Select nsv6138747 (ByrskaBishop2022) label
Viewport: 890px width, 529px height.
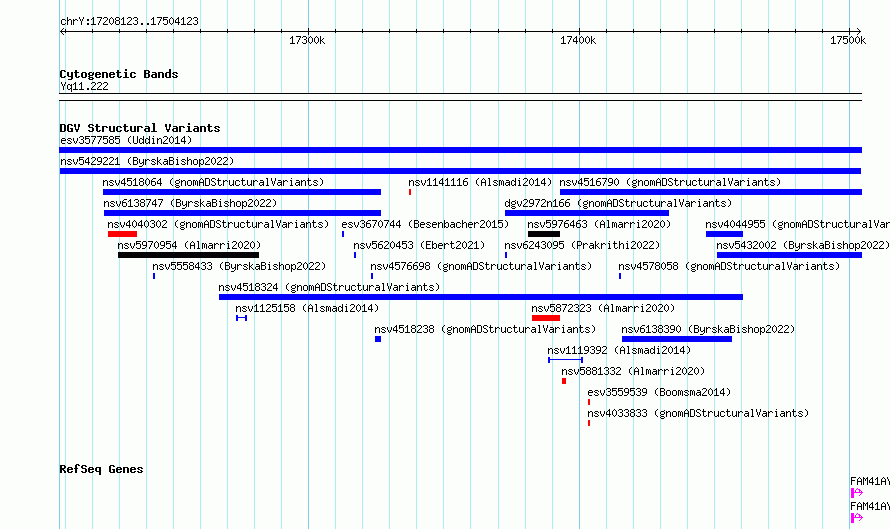click(190, 203)
